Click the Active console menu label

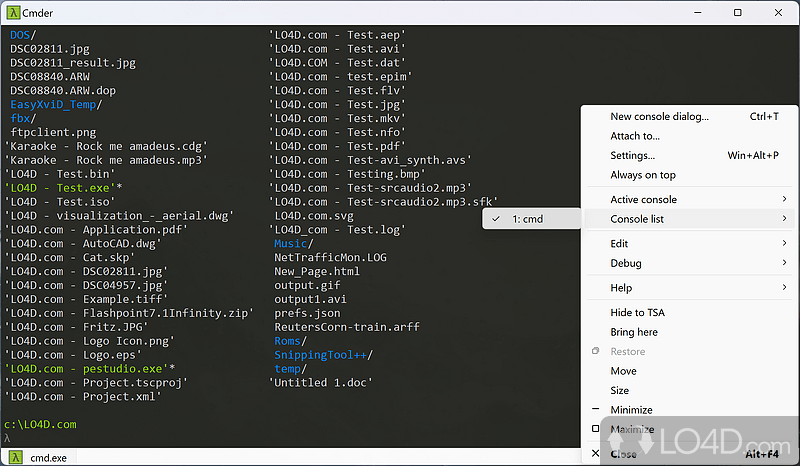pos(643,200)
